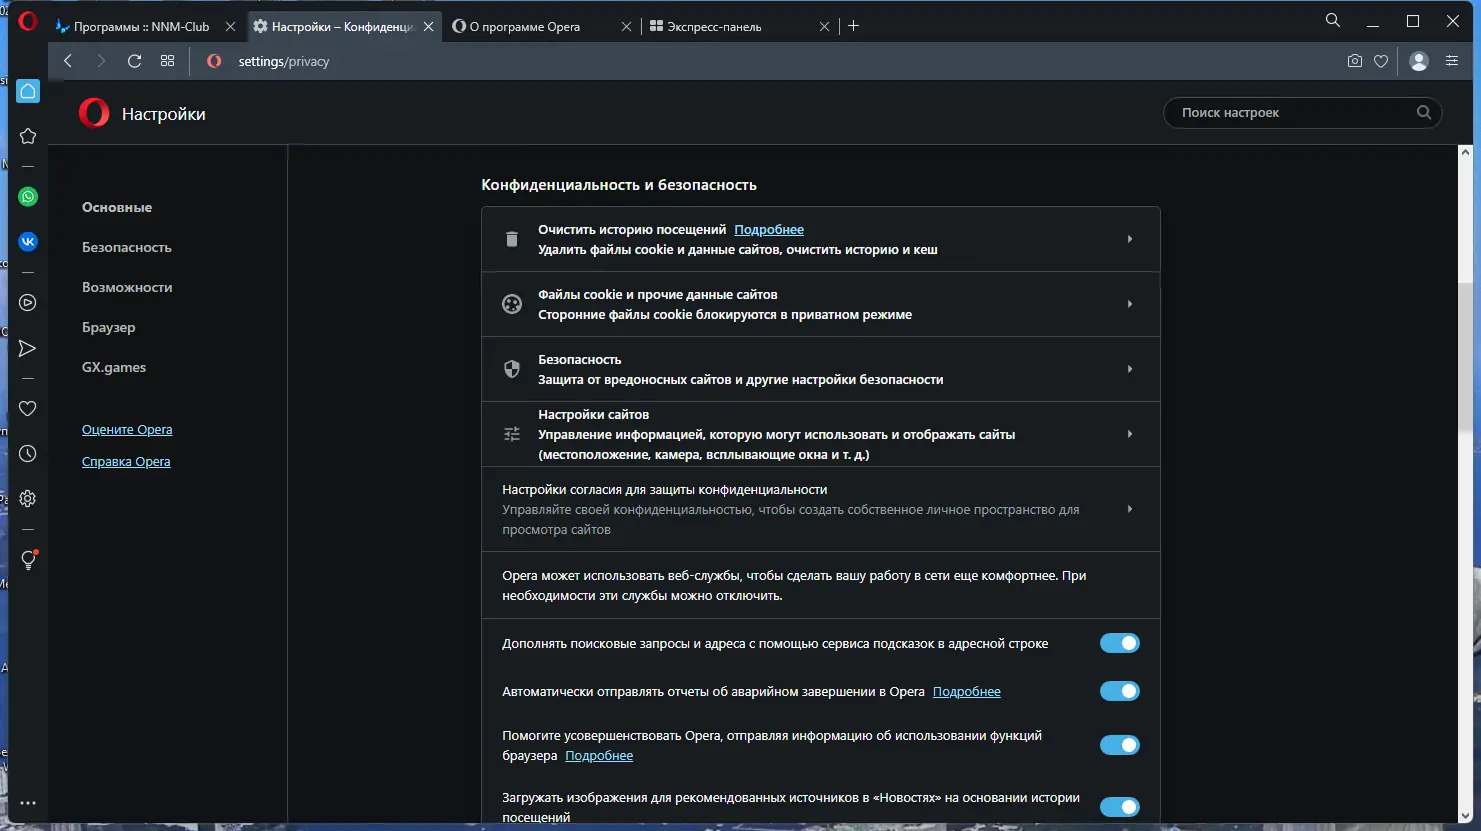Expand the 'Файлы cookie' settings row
This screenshot has height=831, width=1481.
[x=1129, y=304]
